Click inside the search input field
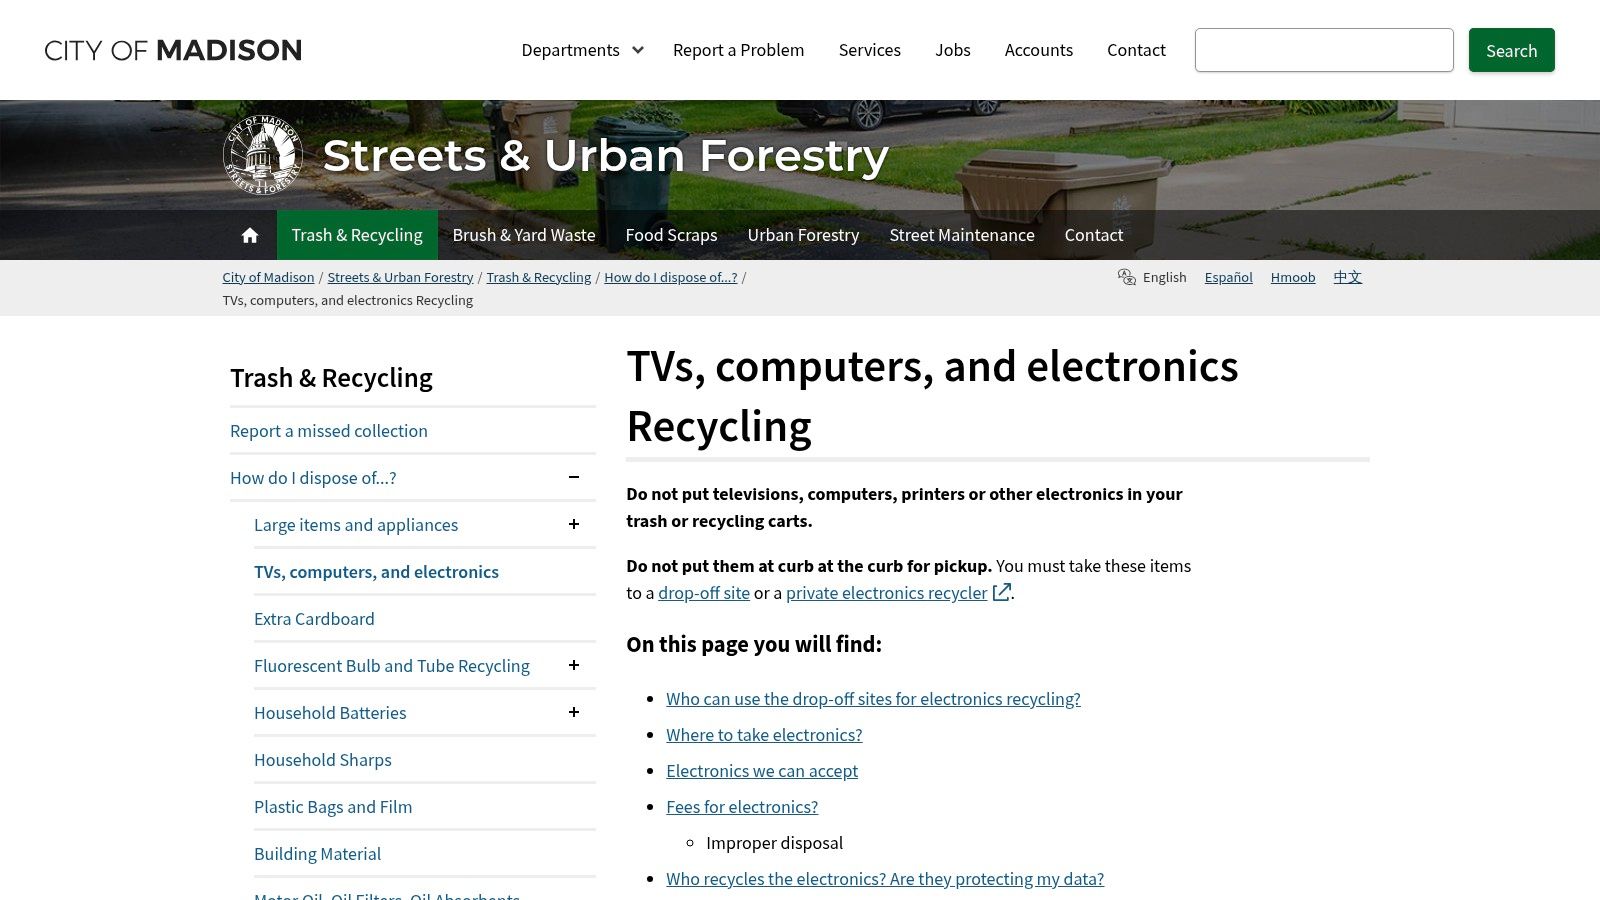Screen dimensions: 1600x900 pyautogui.click(x=1324, y=50)
